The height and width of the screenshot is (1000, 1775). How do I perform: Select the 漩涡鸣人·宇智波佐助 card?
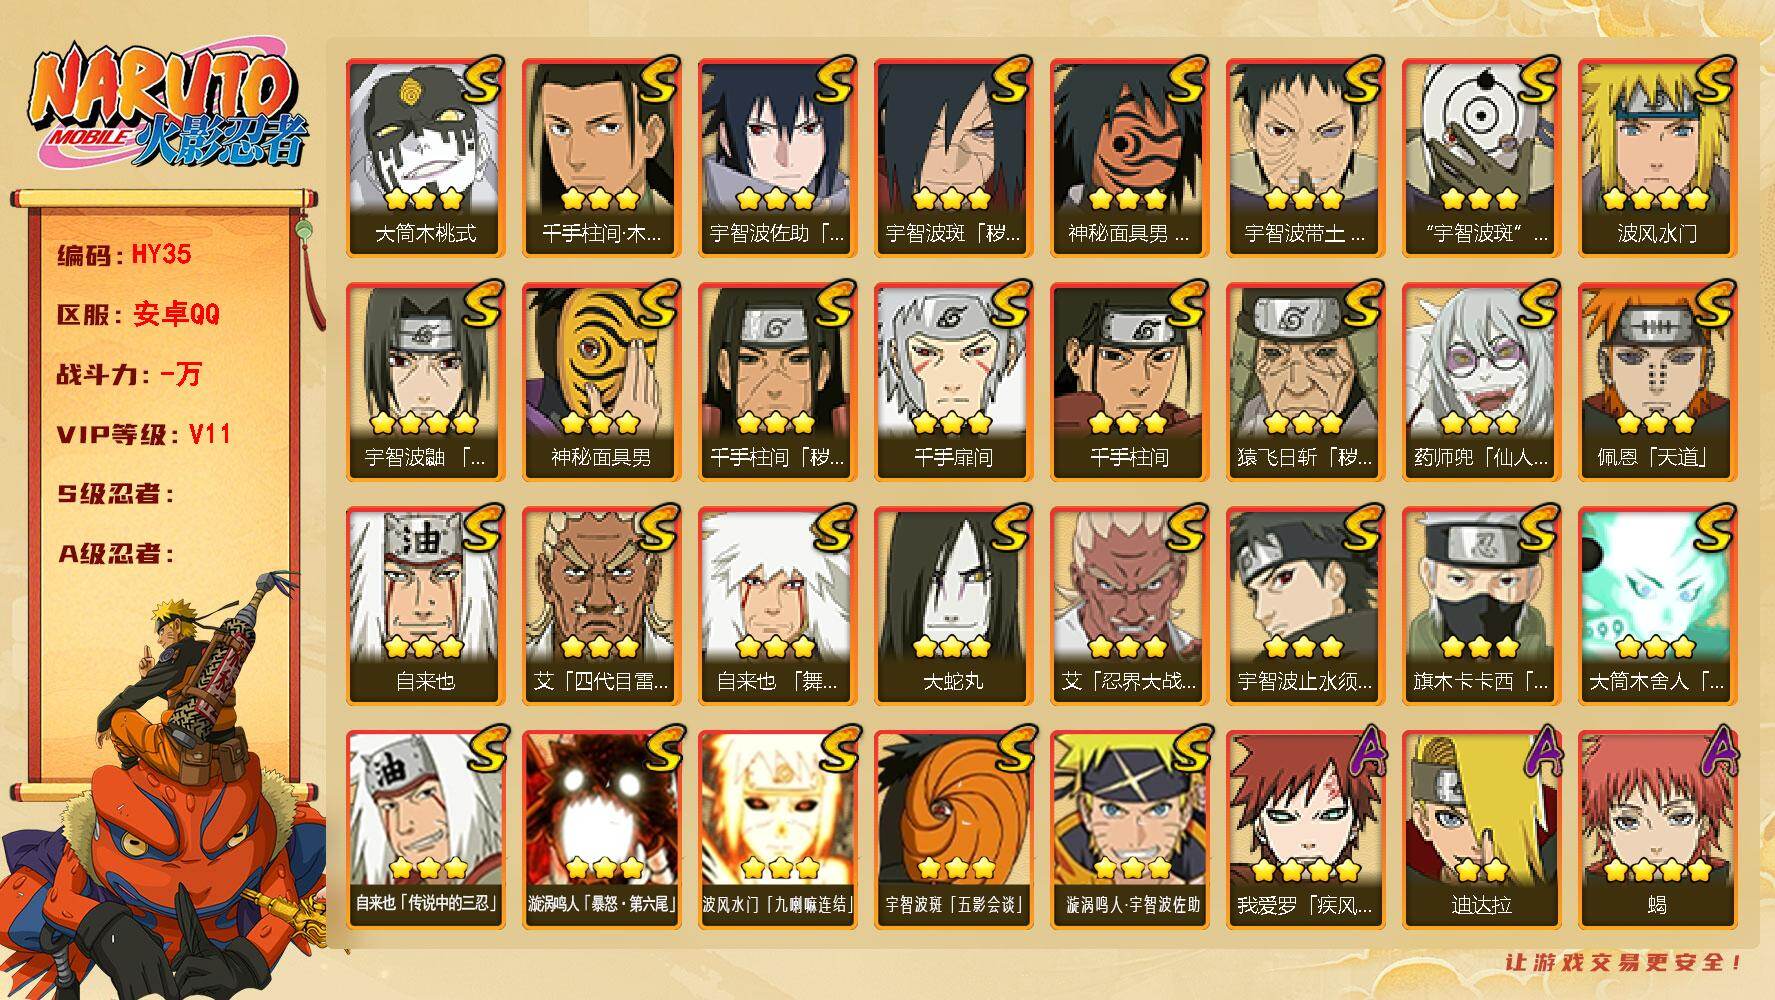coord(1129,829)
